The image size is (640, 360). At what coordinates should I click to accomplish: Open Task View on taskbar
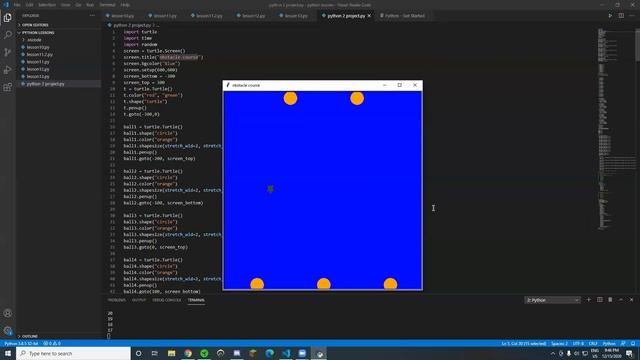tap(155, 353)
